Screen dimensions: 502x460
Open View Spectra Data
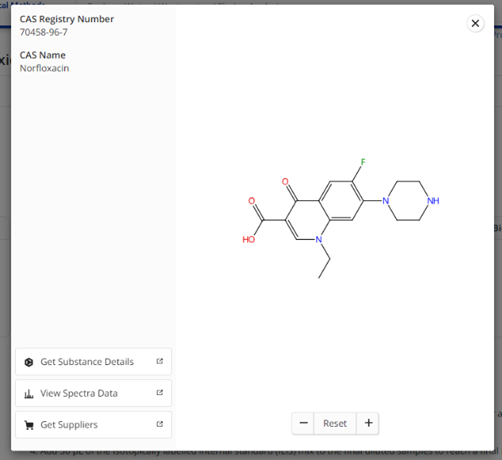[93, 393]
